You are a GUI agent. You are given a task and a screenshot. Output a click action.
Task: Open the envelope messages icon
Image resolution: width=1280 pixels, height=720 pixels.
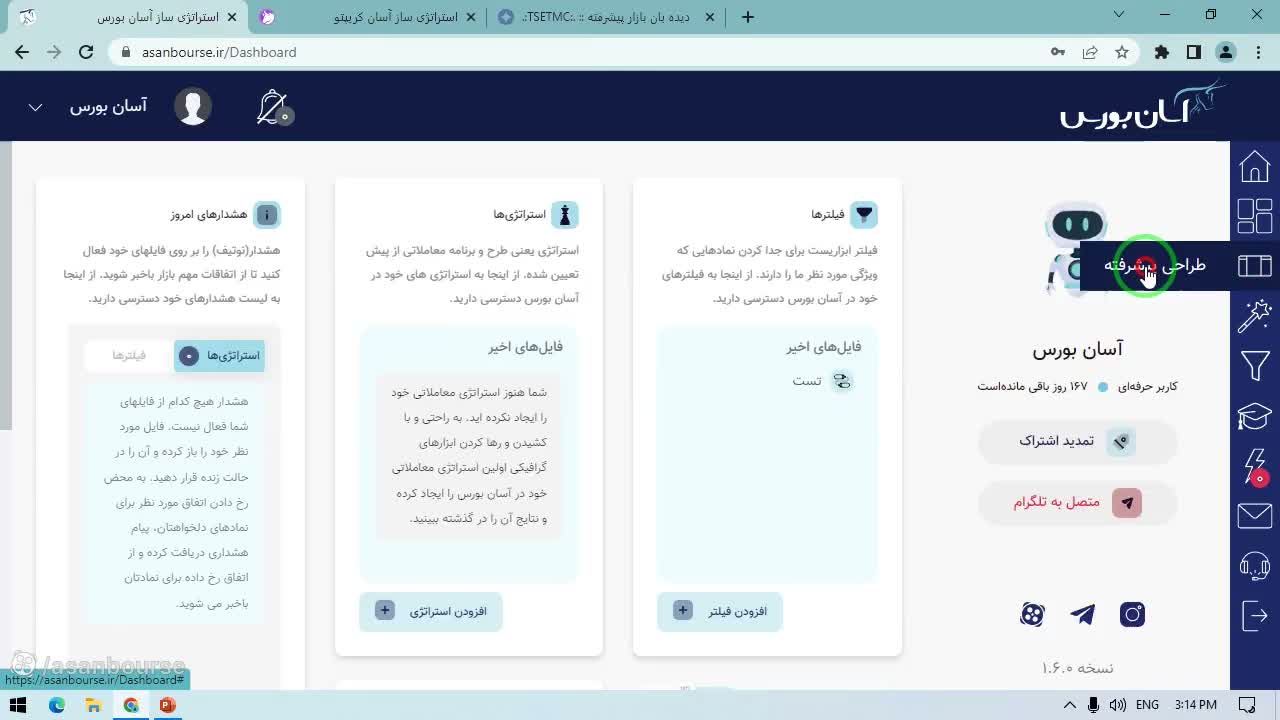(1254, 515)
